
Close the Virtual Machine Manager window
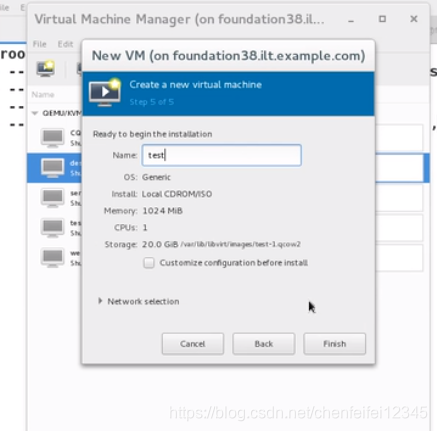pyautogui.click(x=414, y=19)
